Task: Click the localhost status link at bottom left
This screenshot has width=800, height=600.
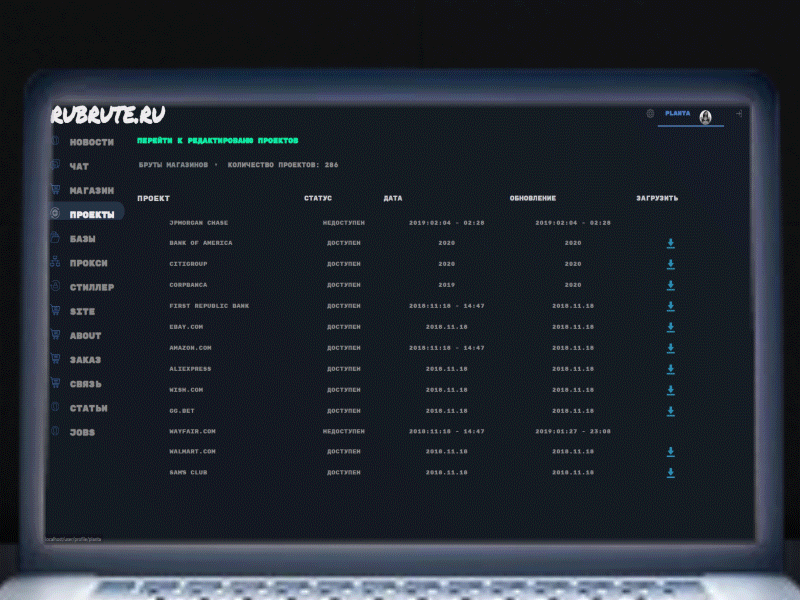Action: pos(73,539)
